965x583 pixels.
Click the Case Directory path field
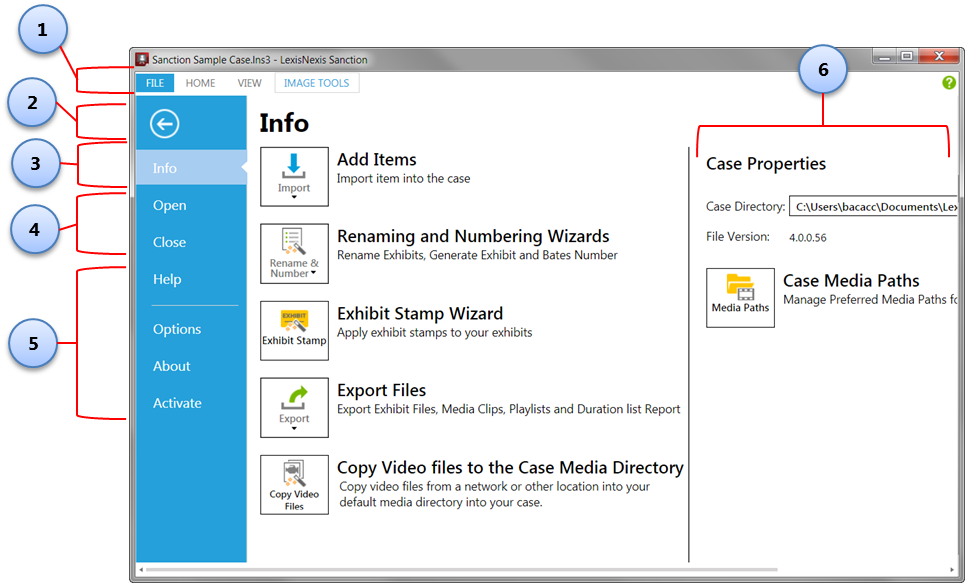pyautogui.click(x=874, y=207)
